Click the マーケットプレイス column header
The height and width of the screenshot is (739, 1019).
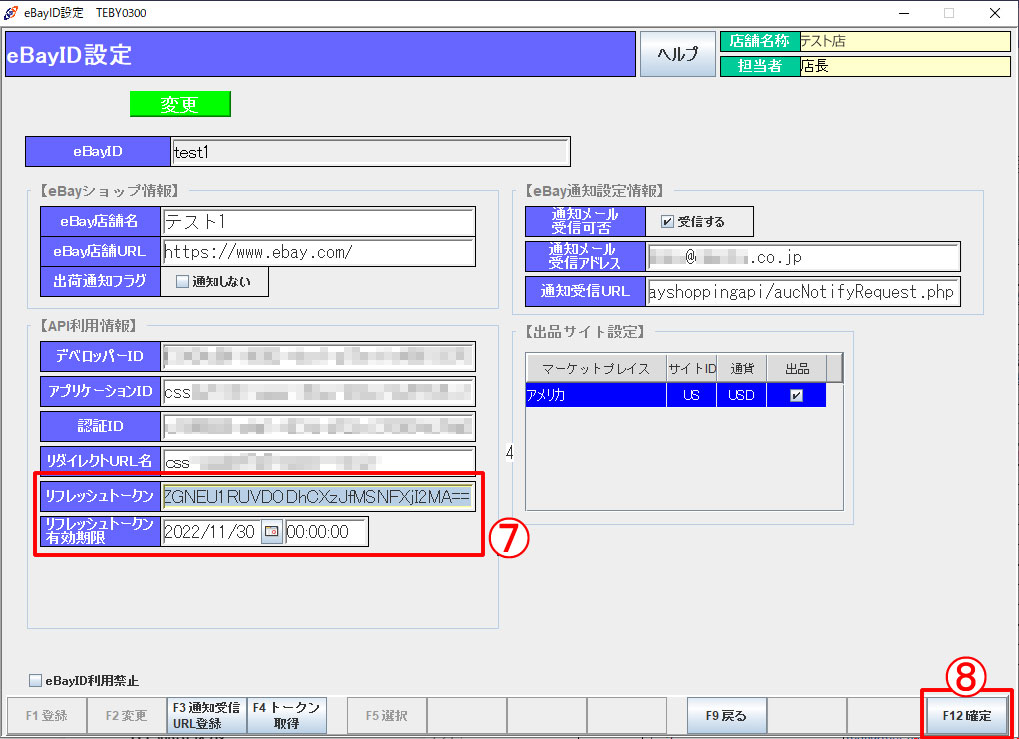coord(596,368)
